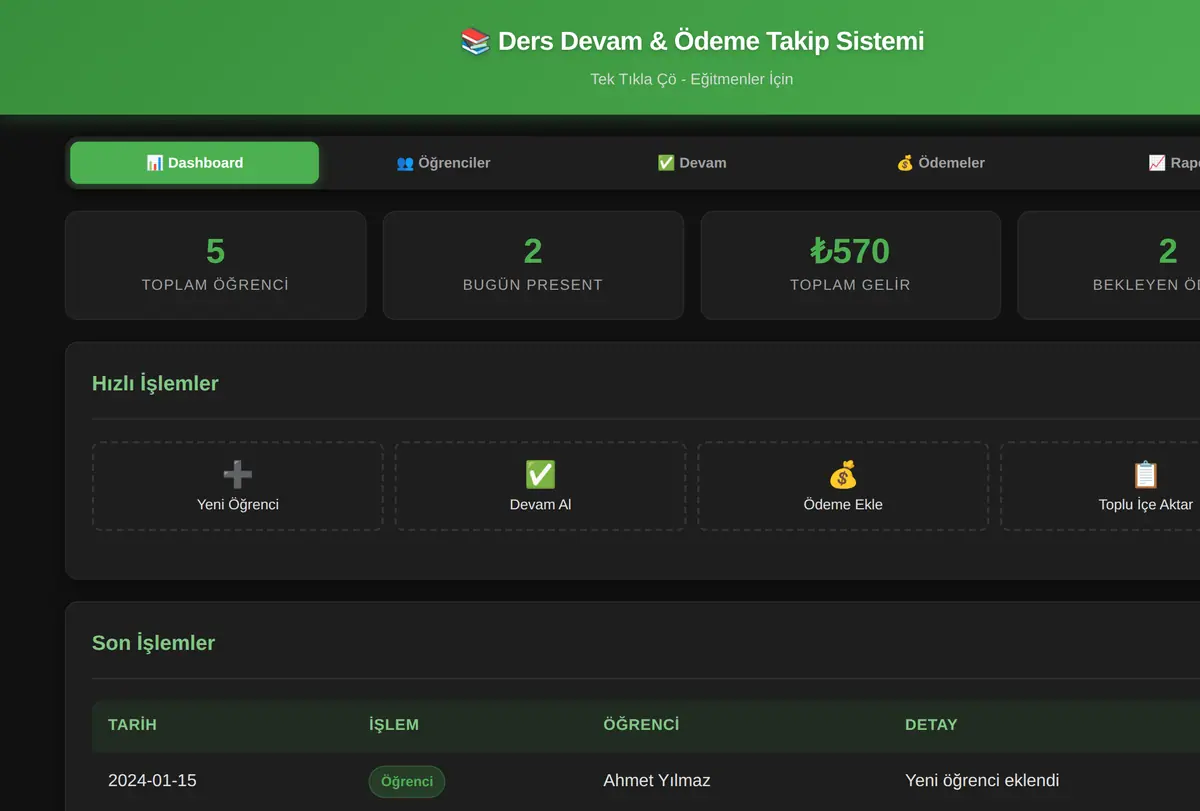Click the clipboard icon above Toplu İçe Aktar

point(1146,474)
